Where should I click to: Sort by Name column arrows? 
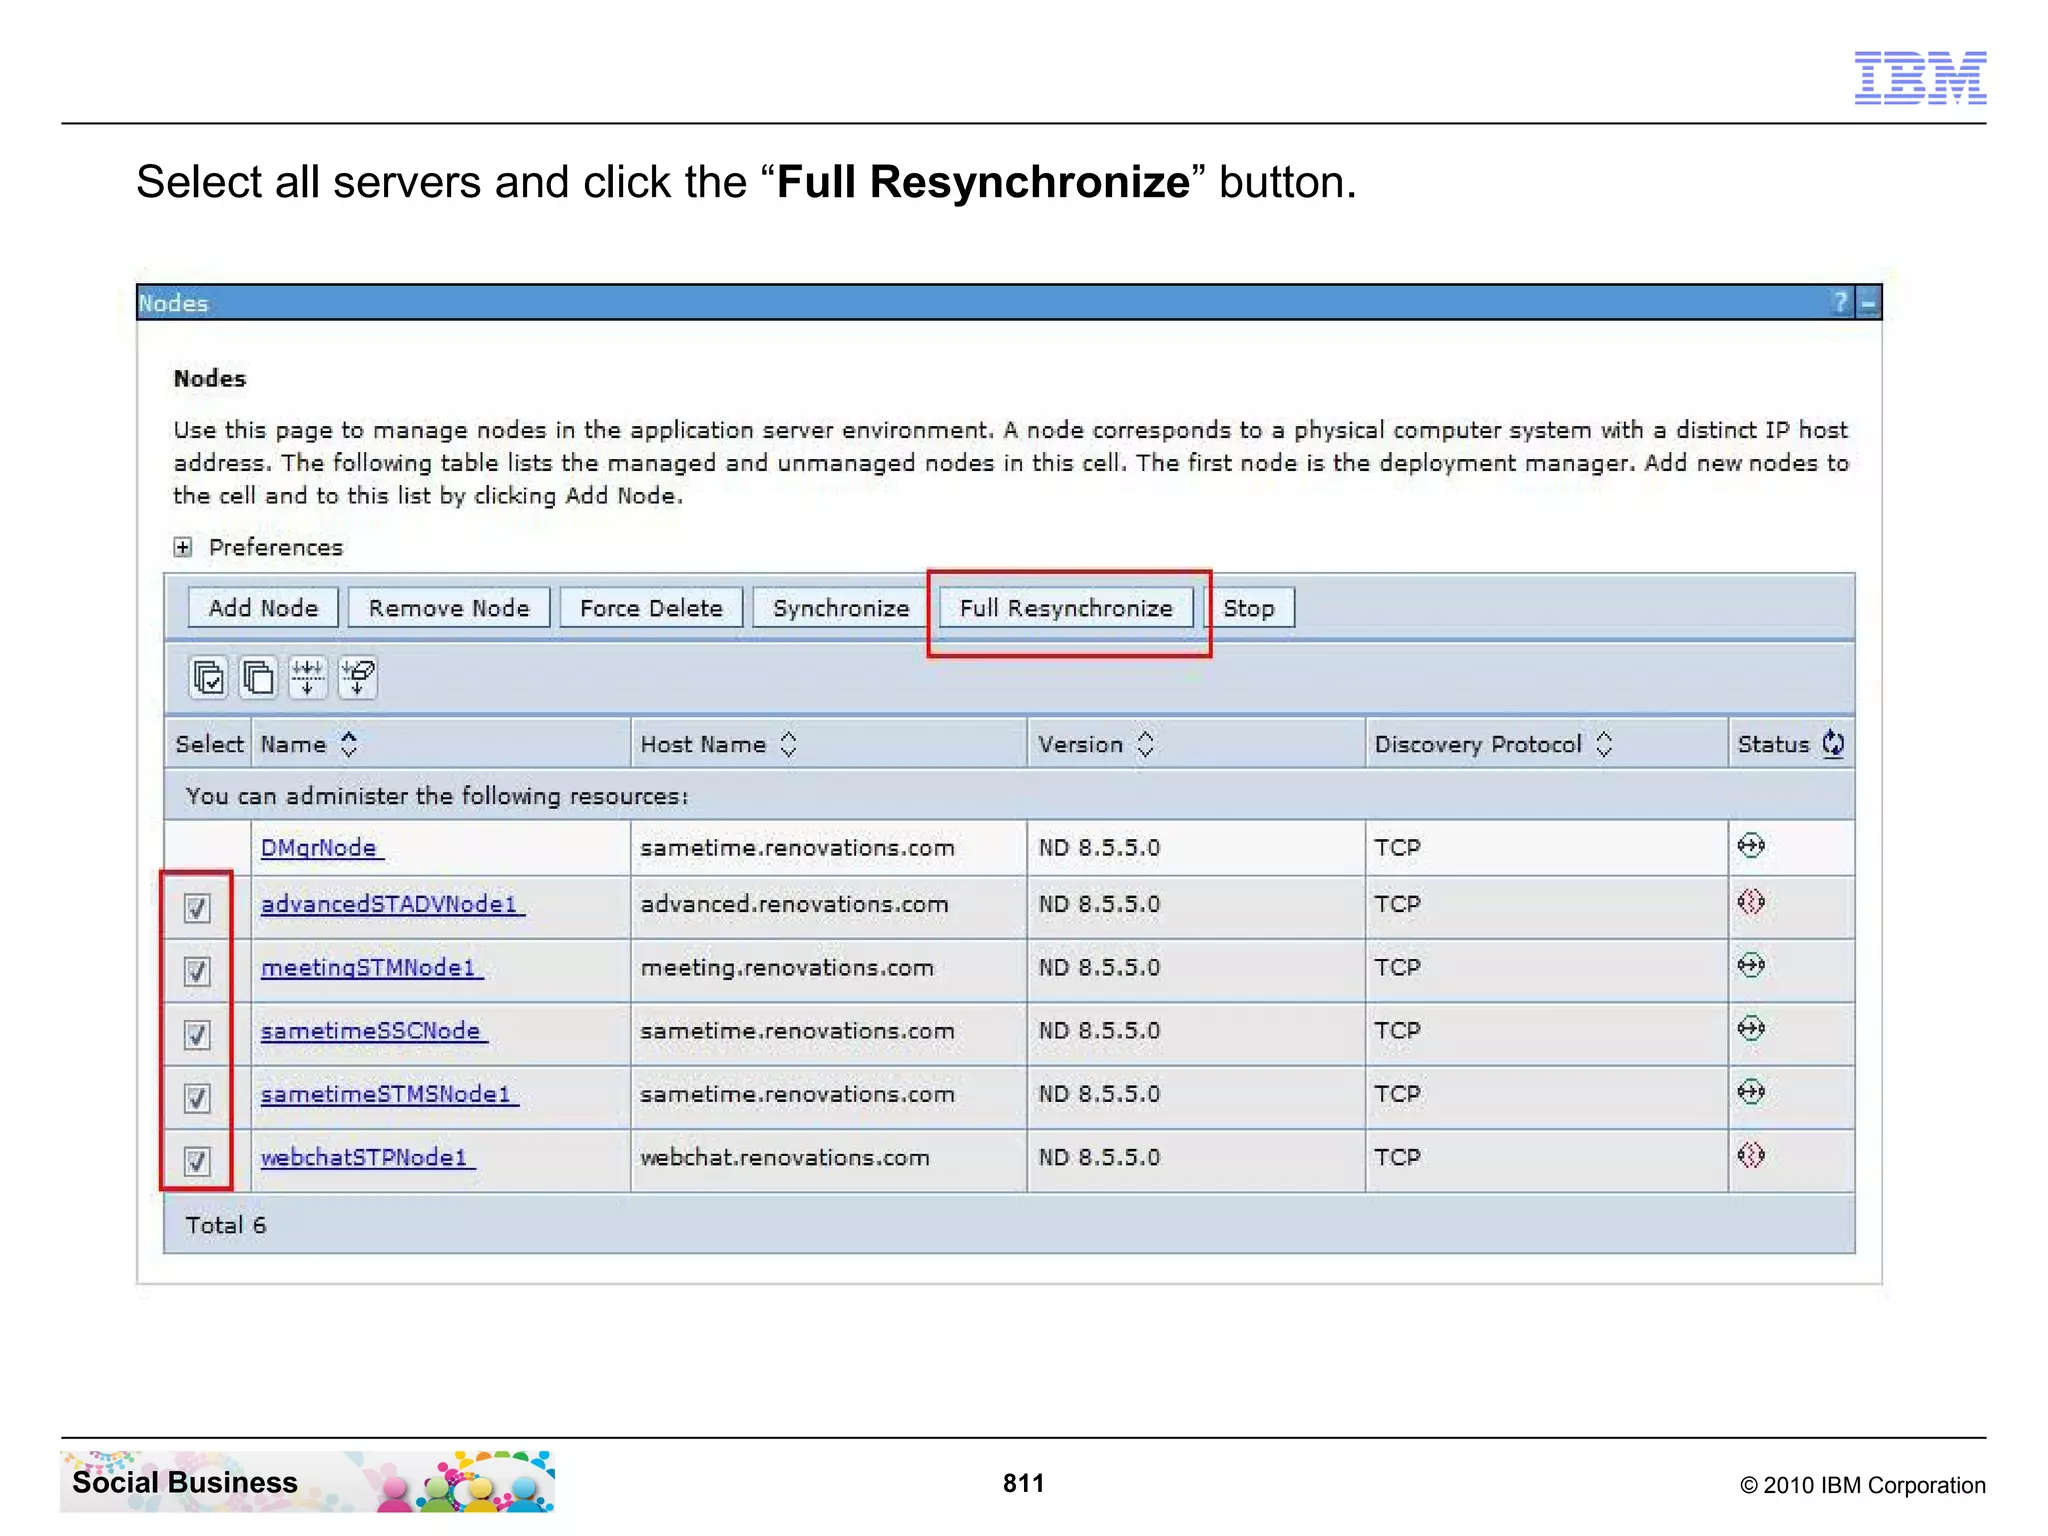click(x=349, y=744)
